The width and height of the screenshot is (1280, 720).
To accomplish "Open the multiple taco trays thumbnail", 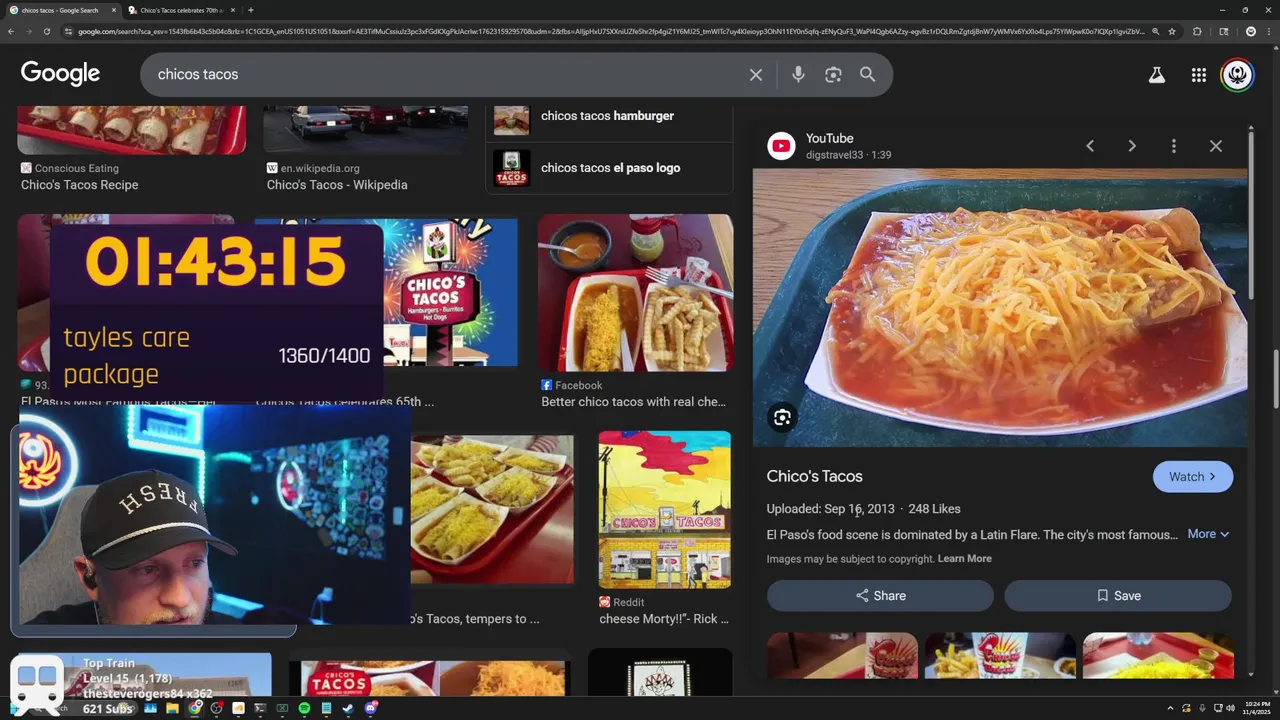I will [x=492, y=510].
